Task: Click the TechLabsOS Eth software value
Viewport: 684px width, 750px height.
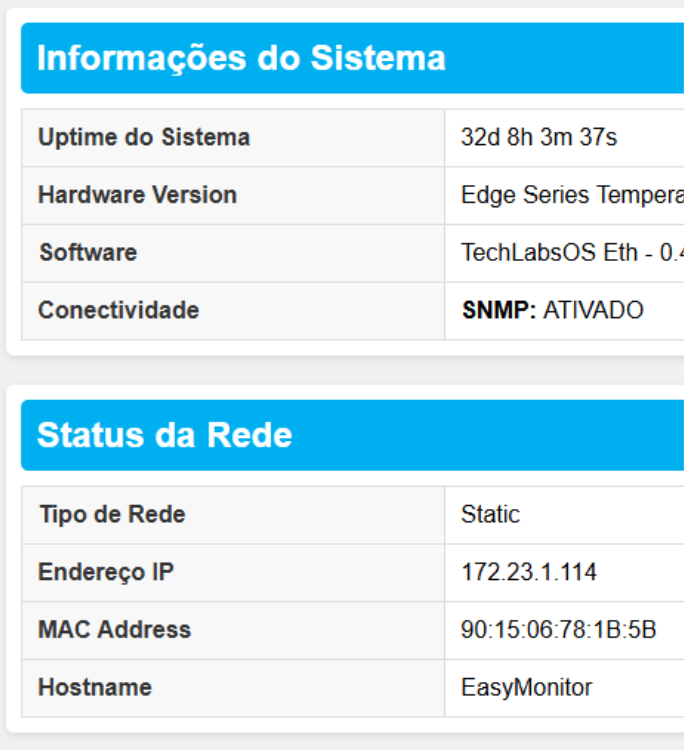Action: click(x=571, y=252)
